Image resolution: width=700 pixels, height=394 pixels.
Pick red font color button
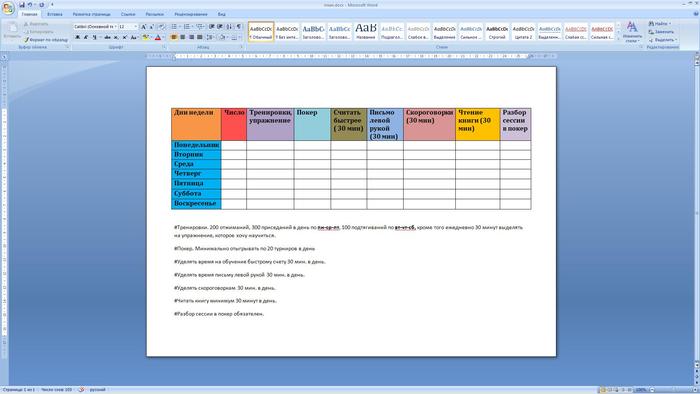pyautogui.click(x=157, y=37)
